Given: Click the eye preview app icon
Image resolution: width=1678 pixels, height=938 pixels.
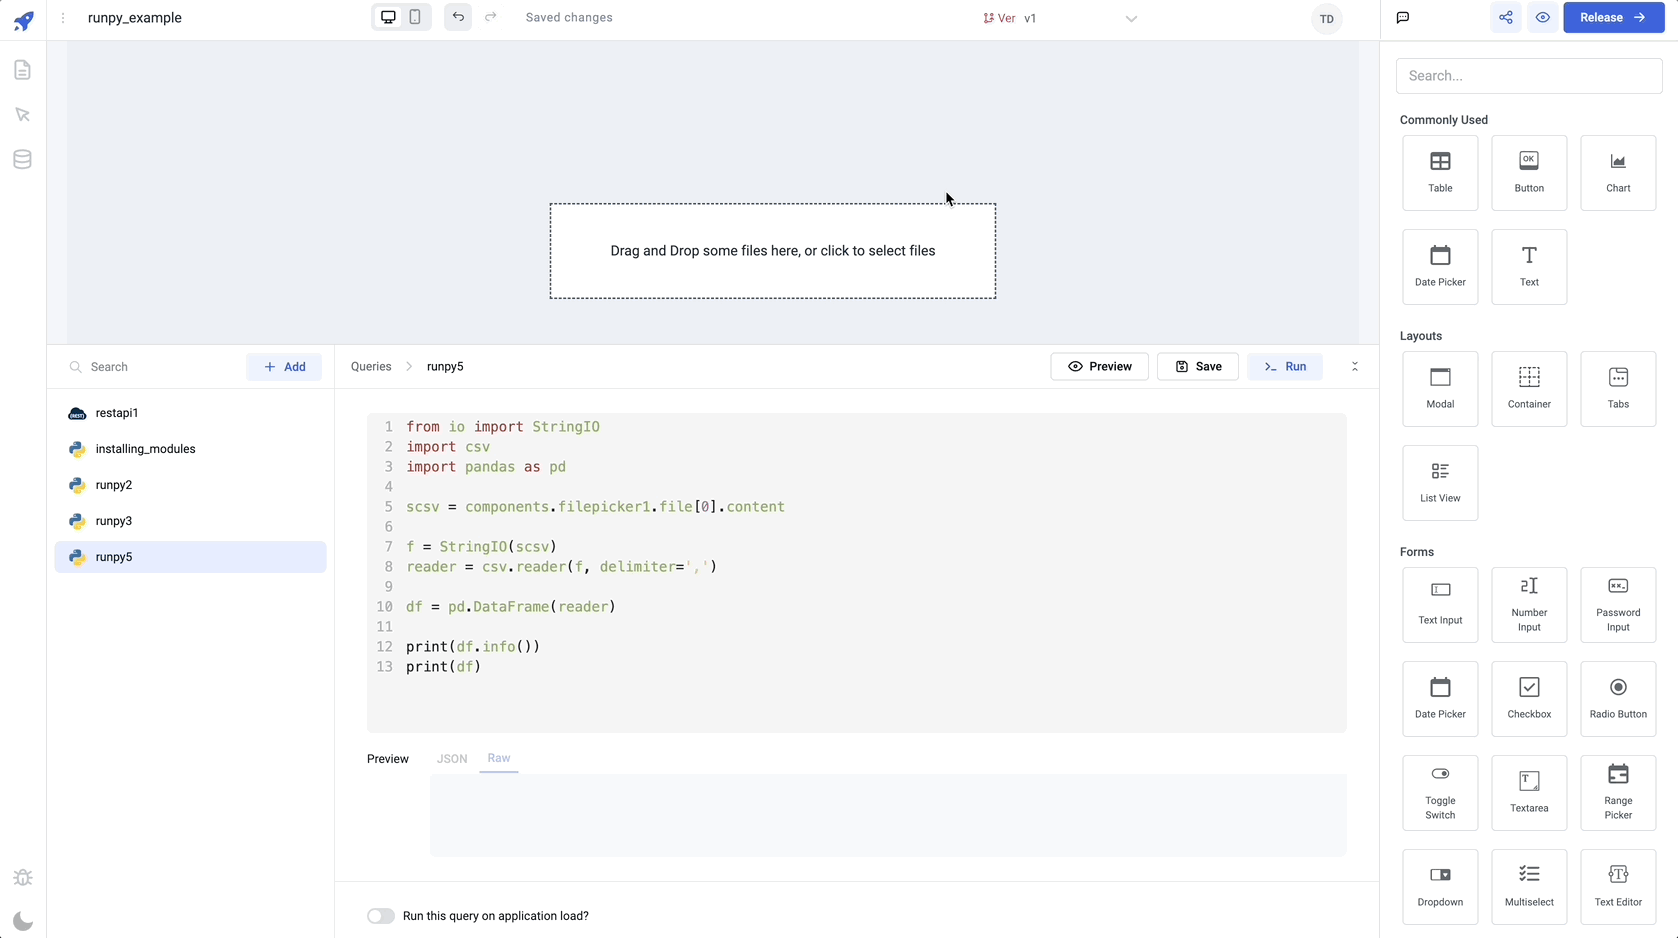Looking at the screenshot, I should tap(1542, 18).
